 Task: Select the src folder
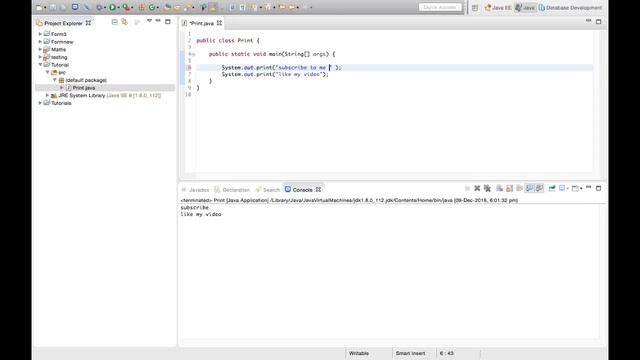[x=62, y=72]
